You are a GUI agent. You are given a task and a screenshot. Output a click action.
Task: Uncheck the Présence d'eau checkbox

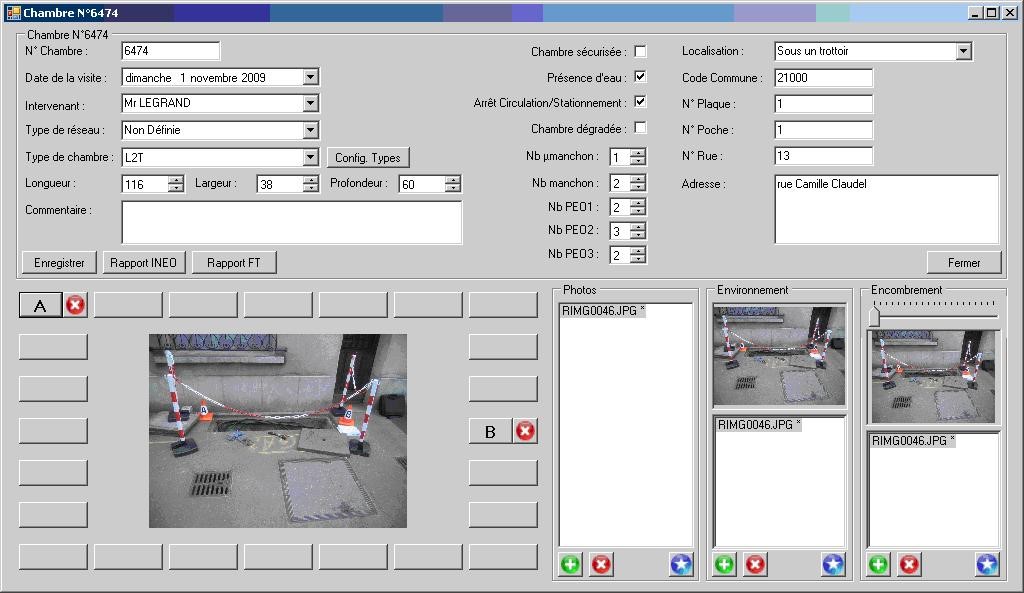tap(640, 76)
